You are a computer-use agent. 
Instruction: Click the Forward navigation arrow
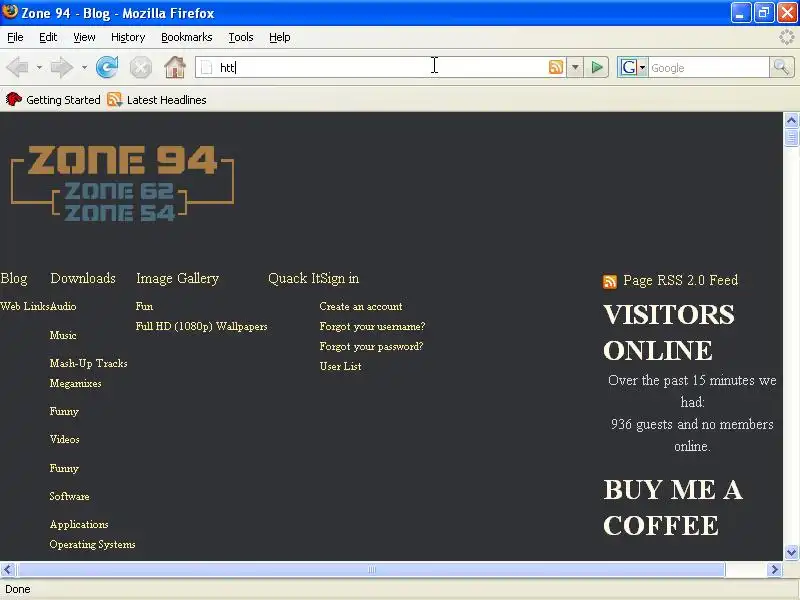(x=62, y=67)
